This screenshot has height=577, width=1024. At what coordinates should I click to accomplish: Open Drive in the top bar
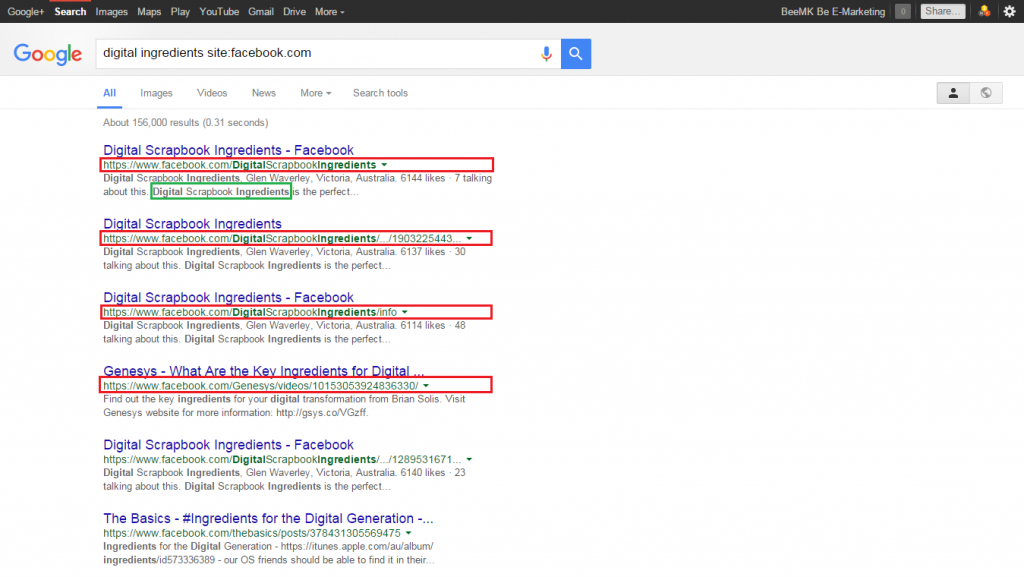[295, 12]
